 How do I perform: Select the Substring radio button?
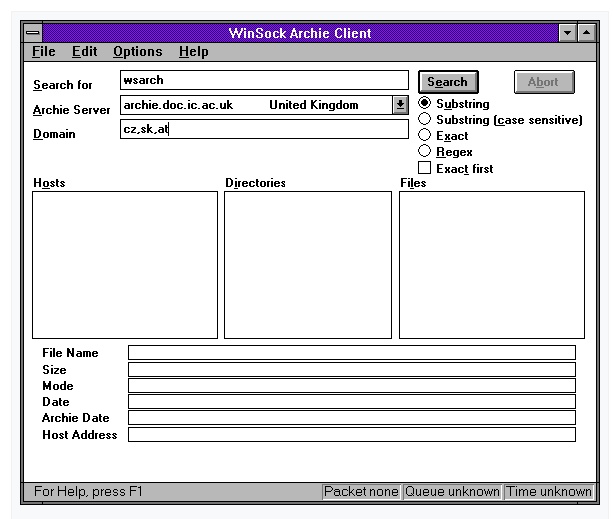pos(424,103)
